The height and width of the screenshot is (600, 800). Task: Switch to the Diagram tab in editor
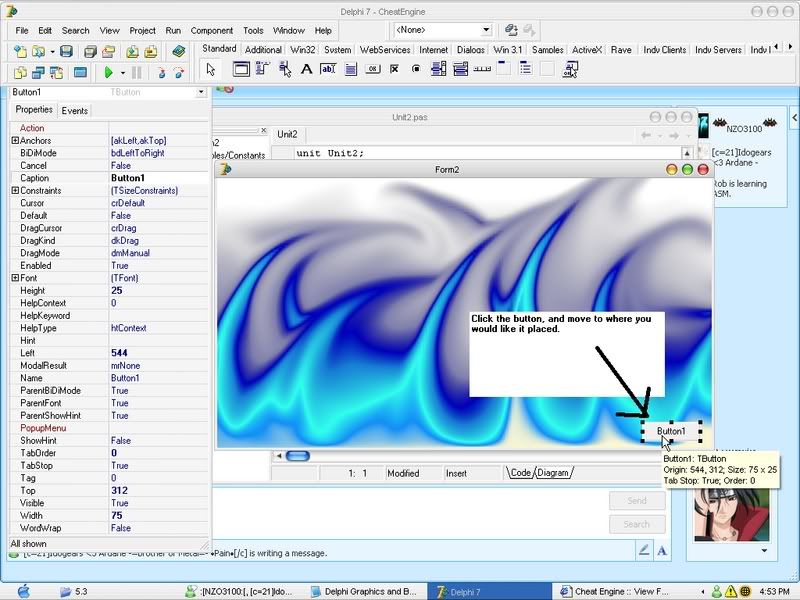pos(553,473)
